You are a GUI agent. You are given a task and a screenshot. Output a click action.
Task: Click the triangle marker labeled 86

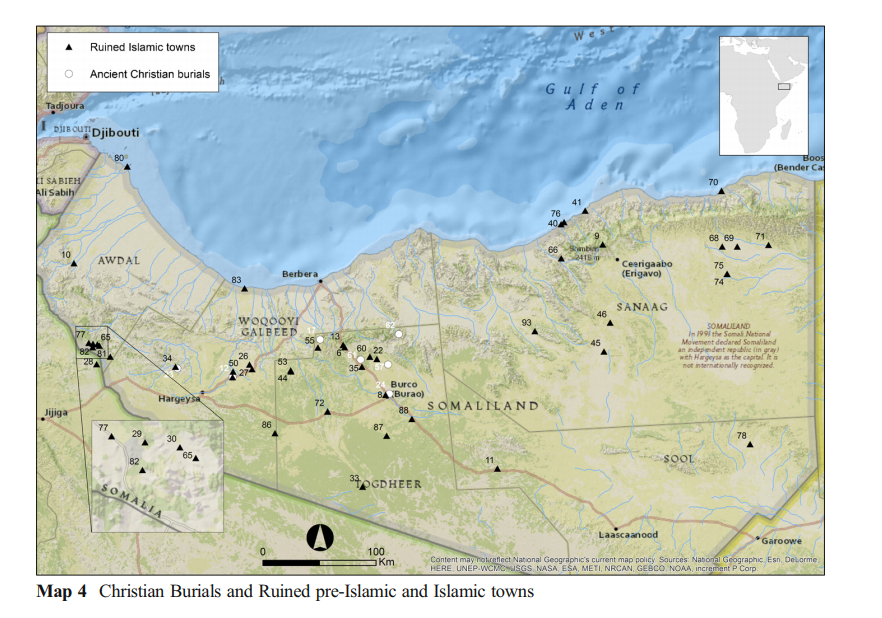point(275,433)
